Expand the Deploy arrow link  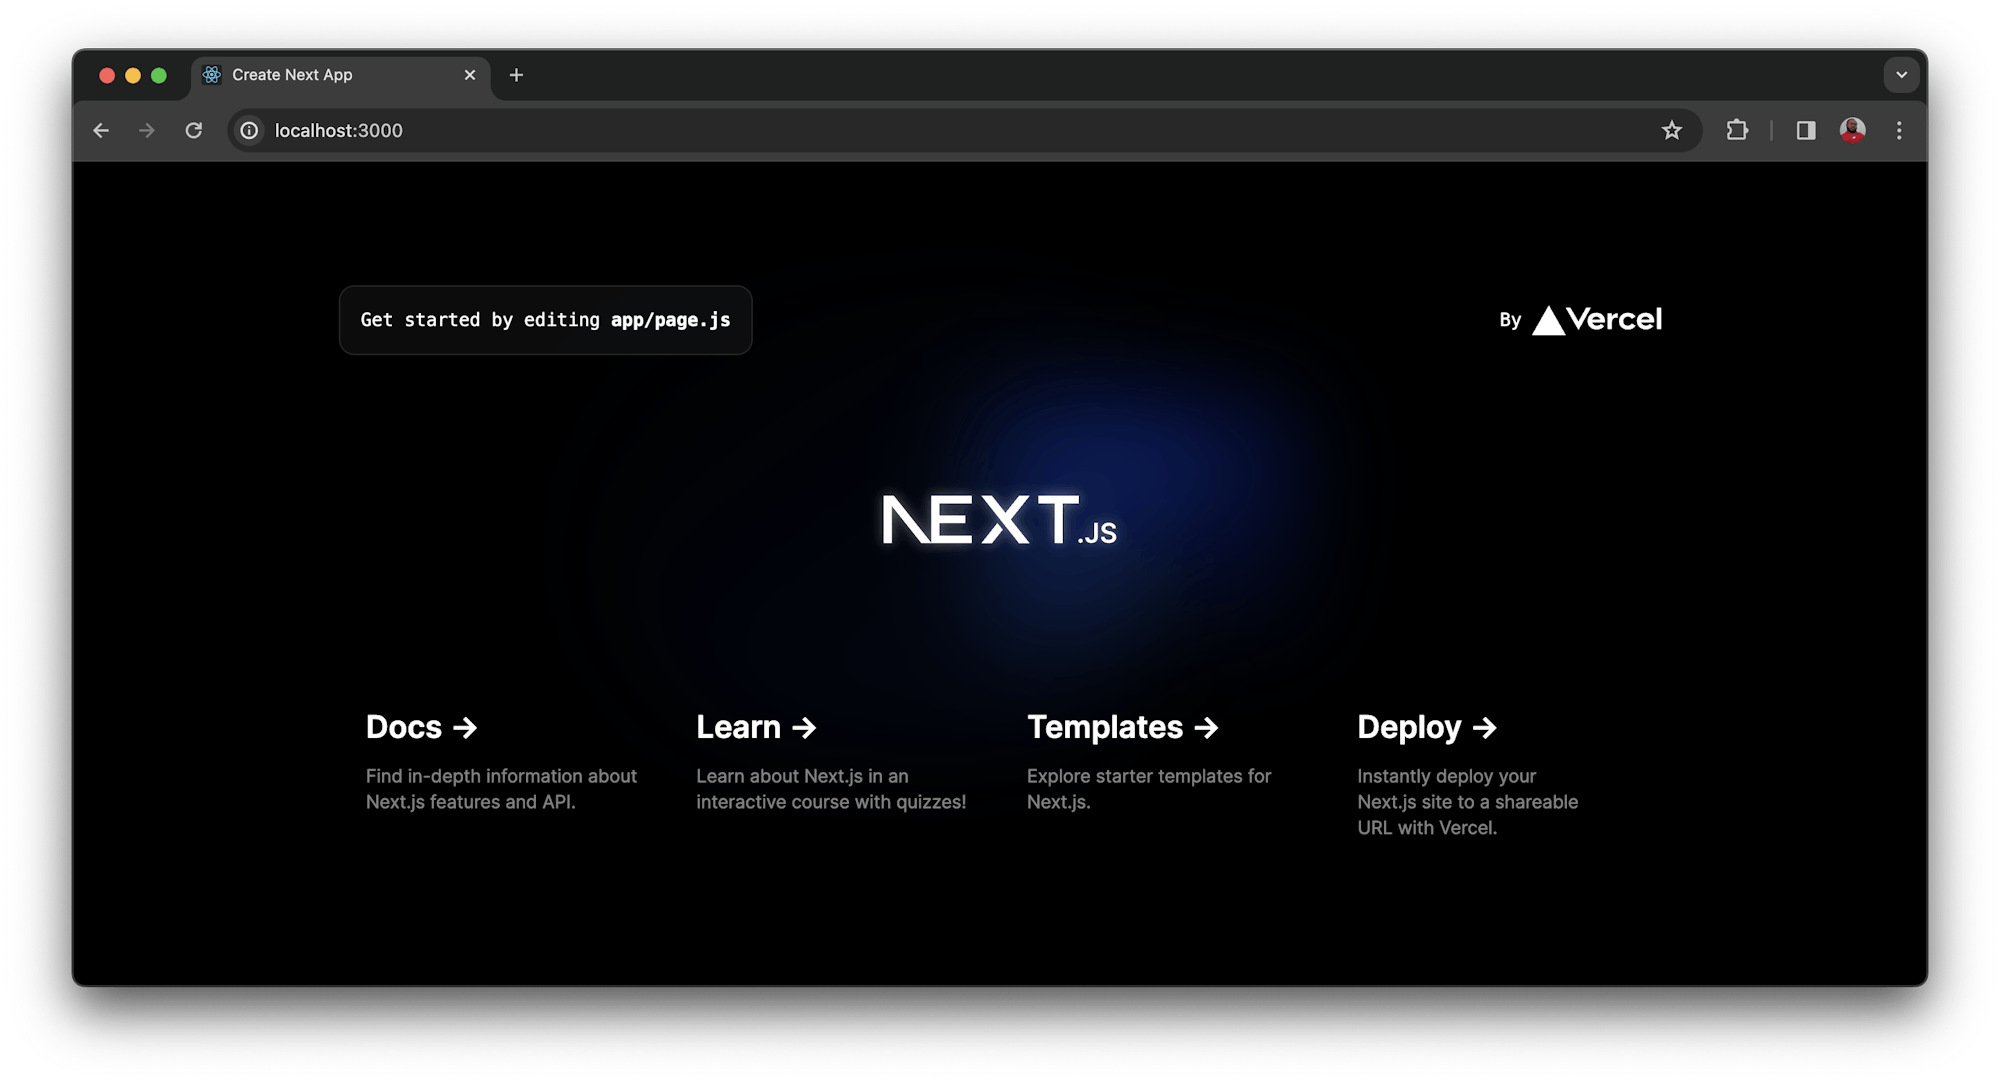pyautogui.click(x=1487, y=727)
